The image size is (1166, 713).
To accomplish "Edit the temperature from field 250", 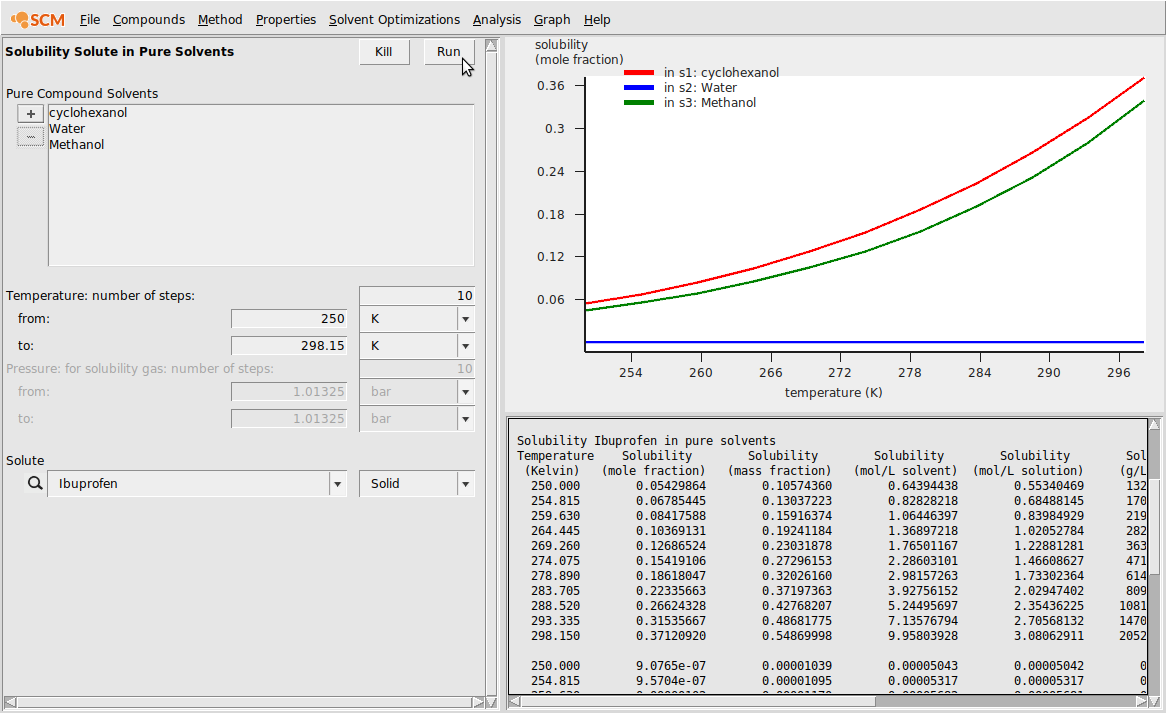I will [289, 319].
